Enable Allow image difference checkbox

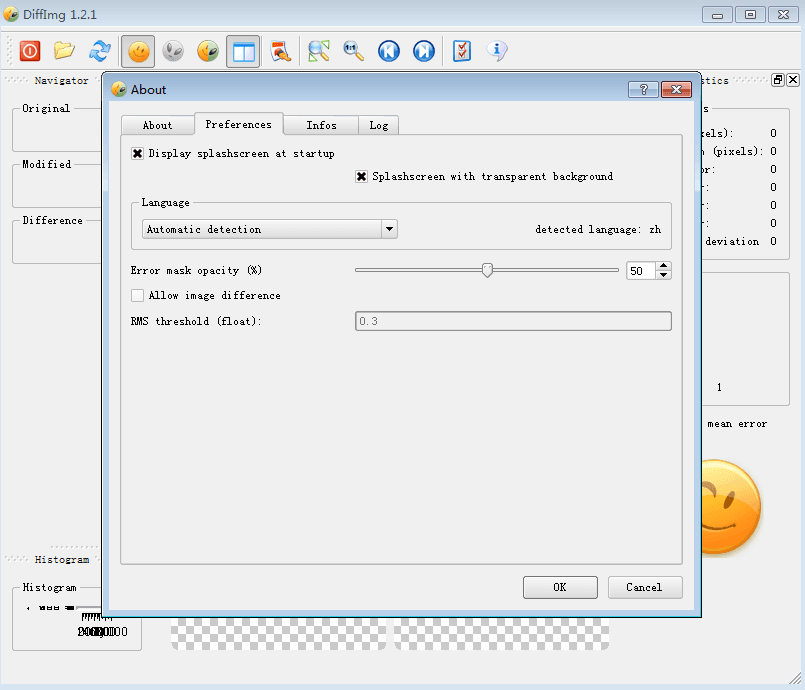click(138, 296)
